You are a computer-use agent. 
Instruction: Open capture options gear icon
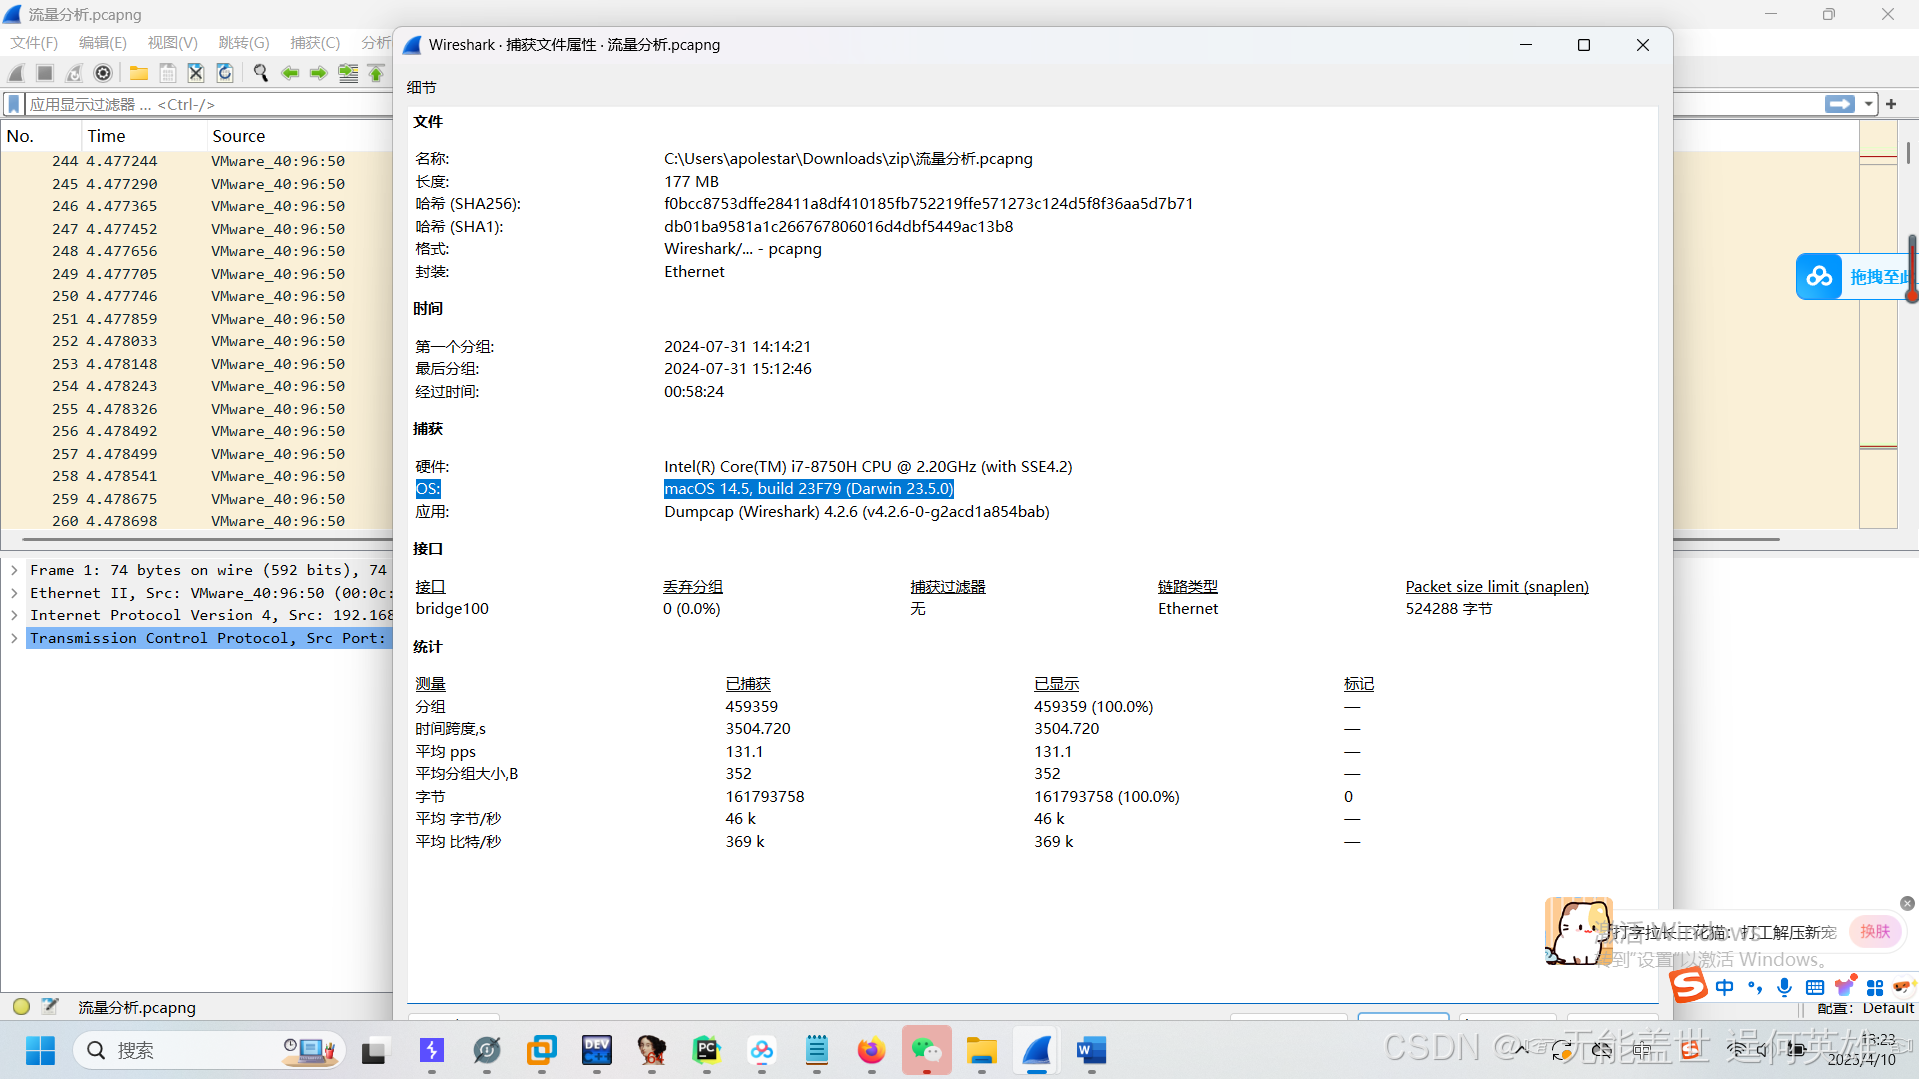click(103, 73)
